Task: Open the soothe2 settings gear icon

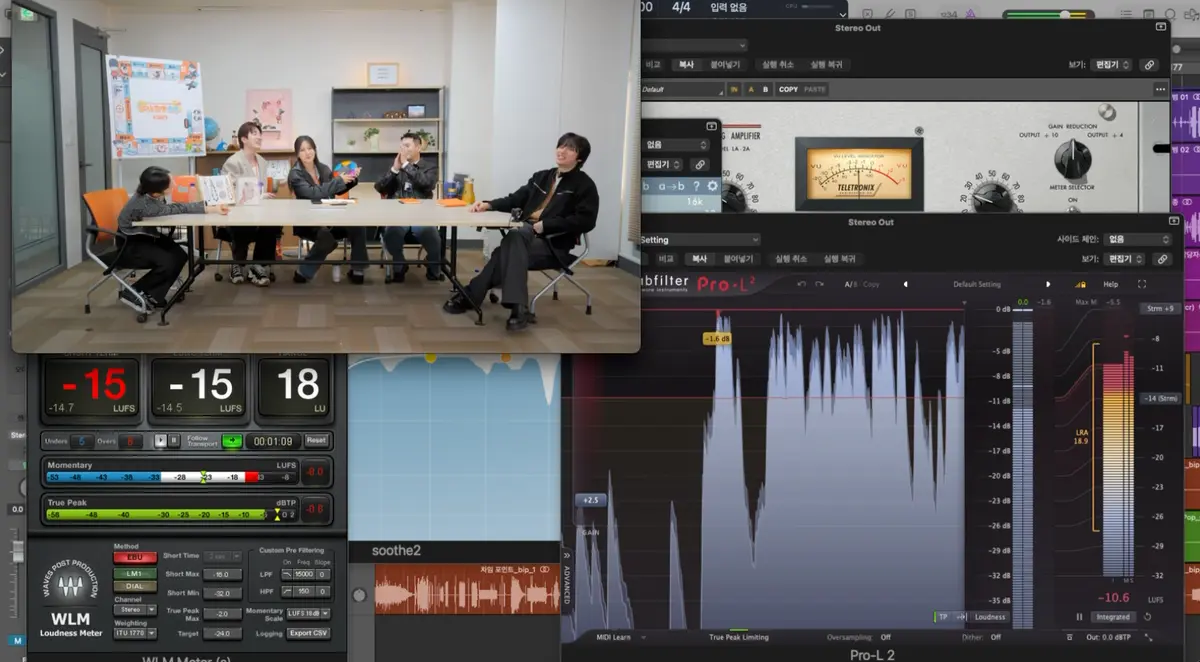Action: tap(712, 185)
